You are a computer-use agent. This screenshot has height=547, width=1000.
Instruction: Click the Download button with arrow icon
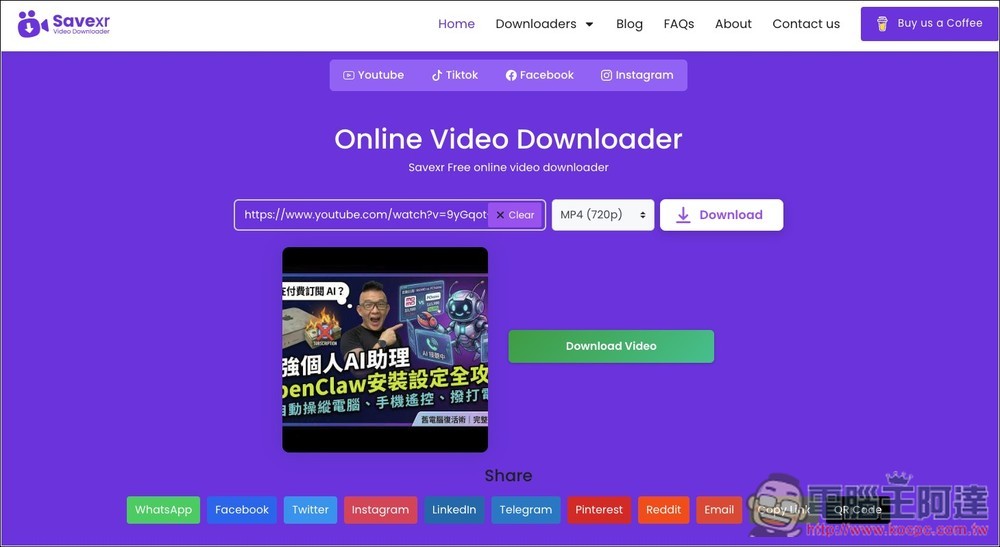[x=721, y=215]
